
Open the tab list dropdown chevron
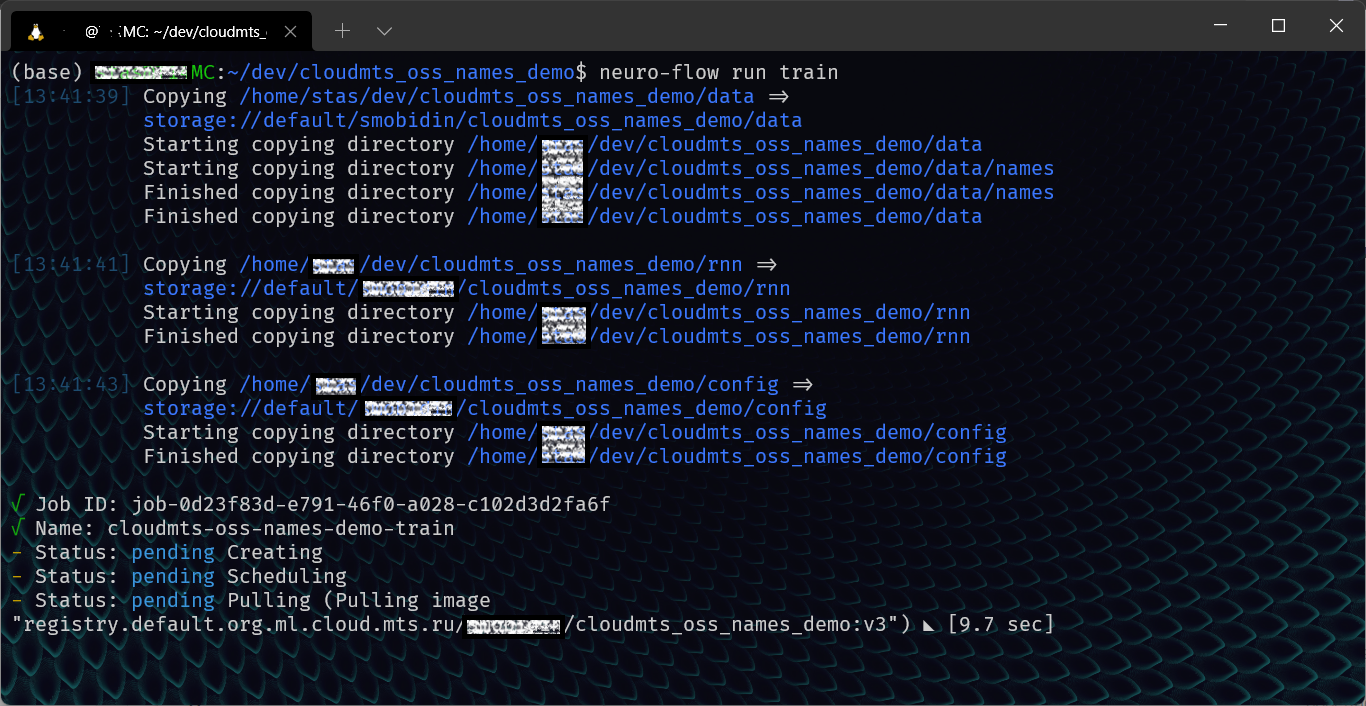(386, 30)
